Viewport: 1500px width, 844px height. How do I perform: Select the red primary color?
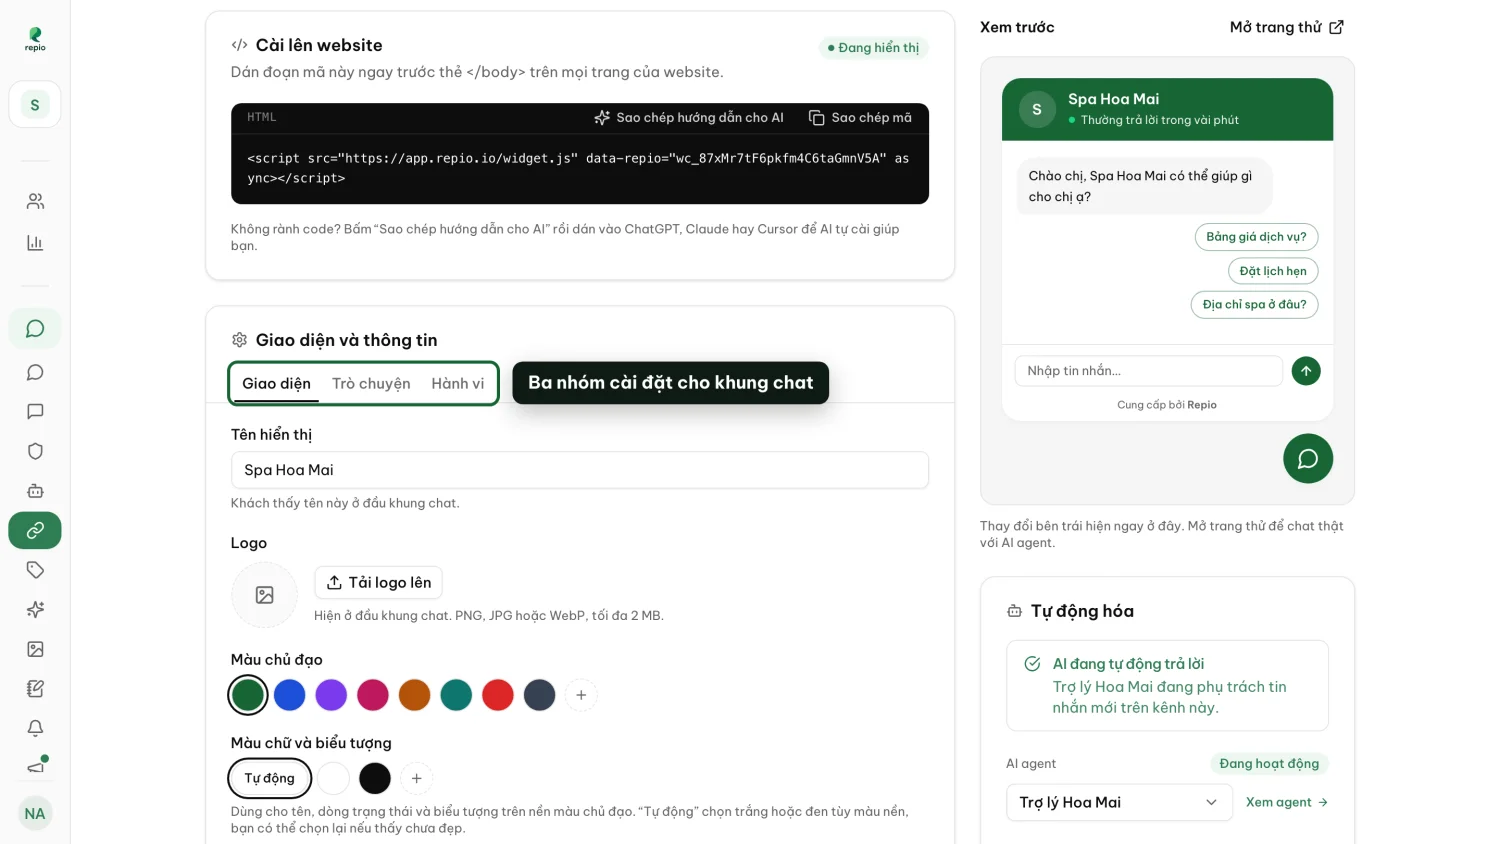click(498, 695)
